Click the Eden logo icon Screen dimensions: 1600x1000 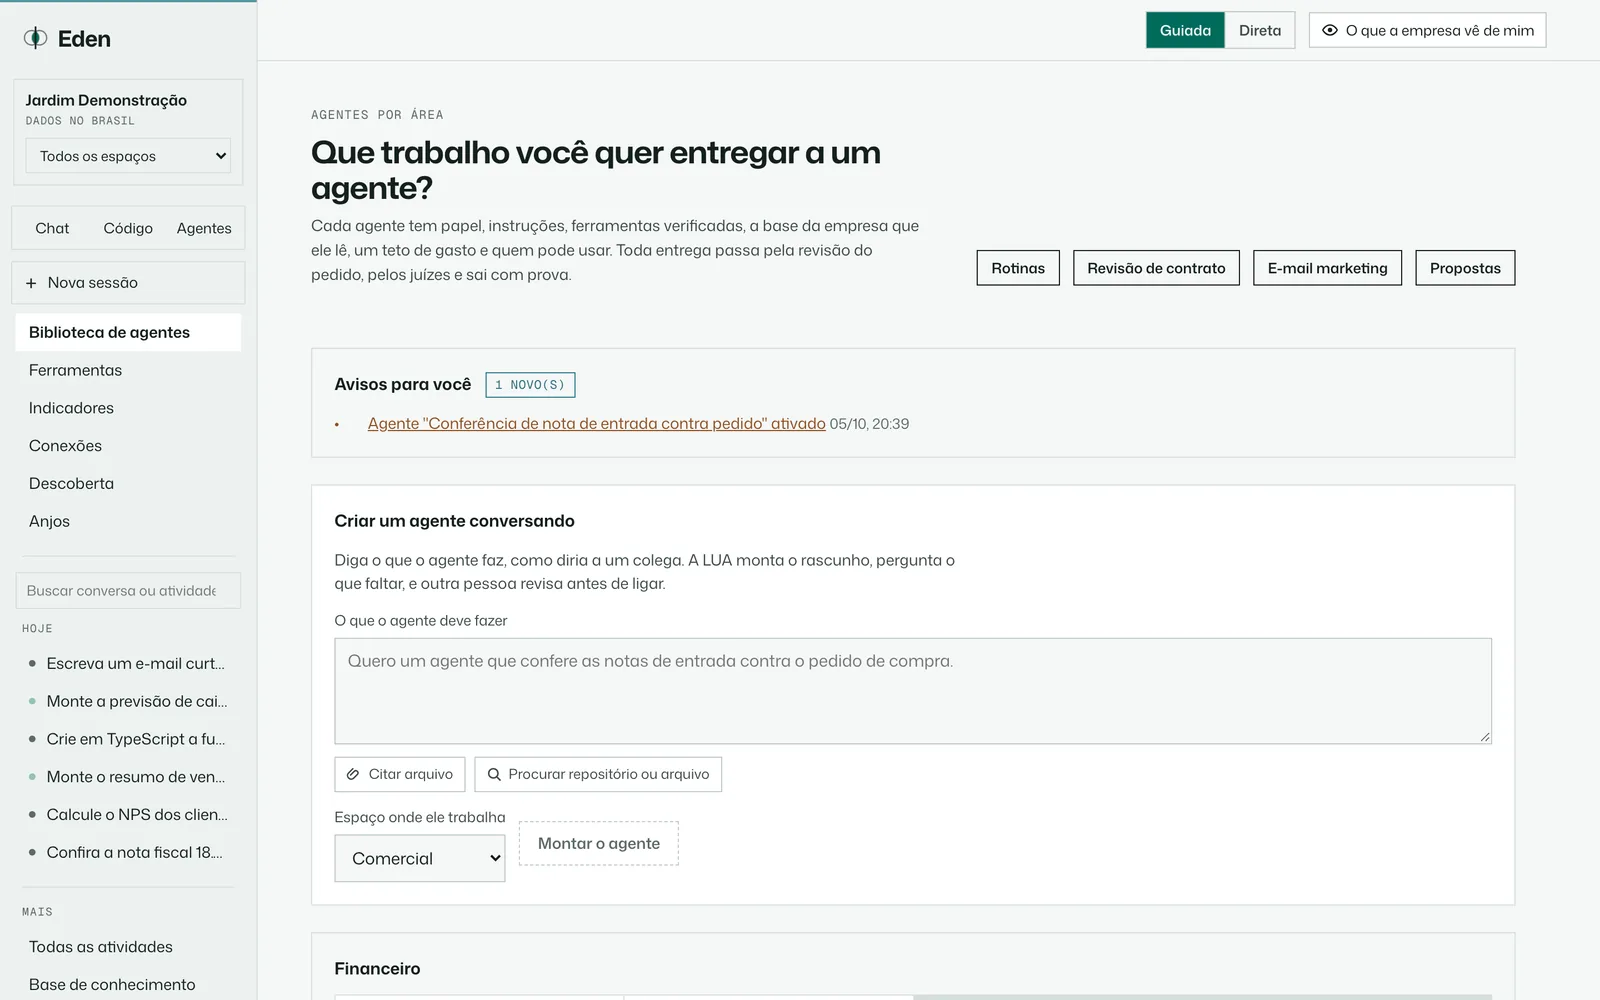coord(35,38)
